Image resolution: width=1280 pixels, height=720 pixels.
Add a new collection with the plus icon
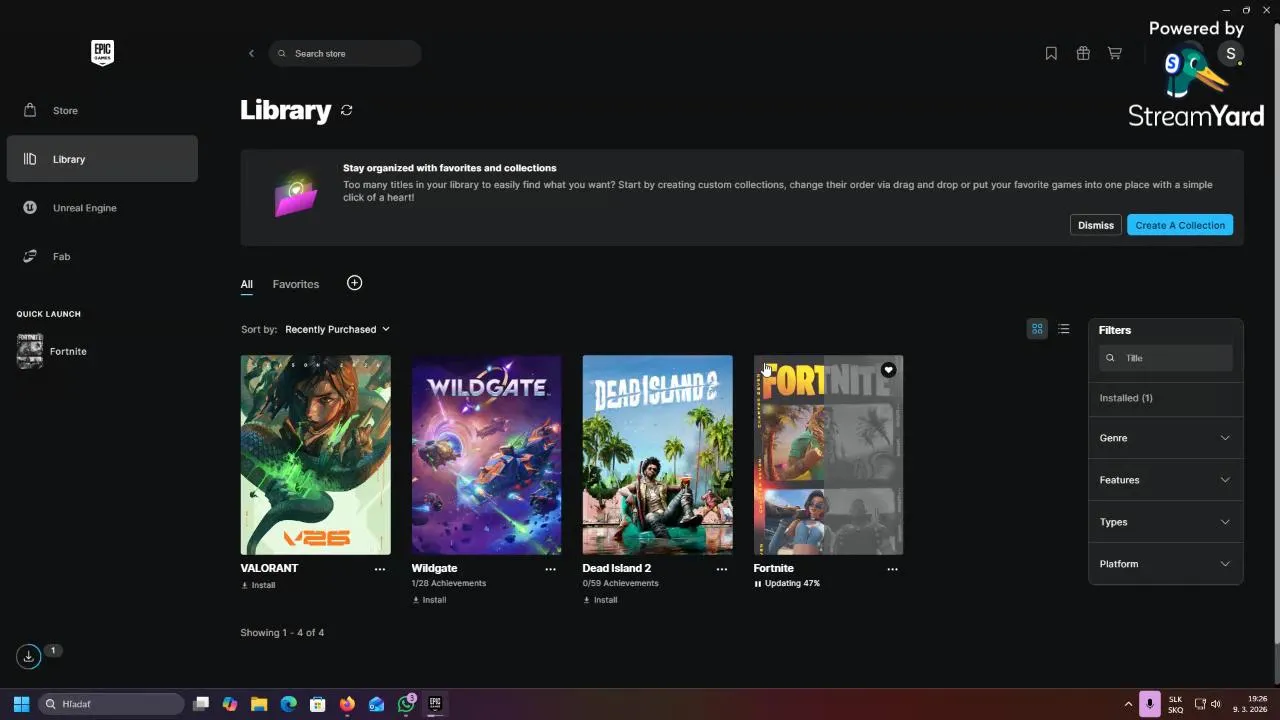click(354, 283)
